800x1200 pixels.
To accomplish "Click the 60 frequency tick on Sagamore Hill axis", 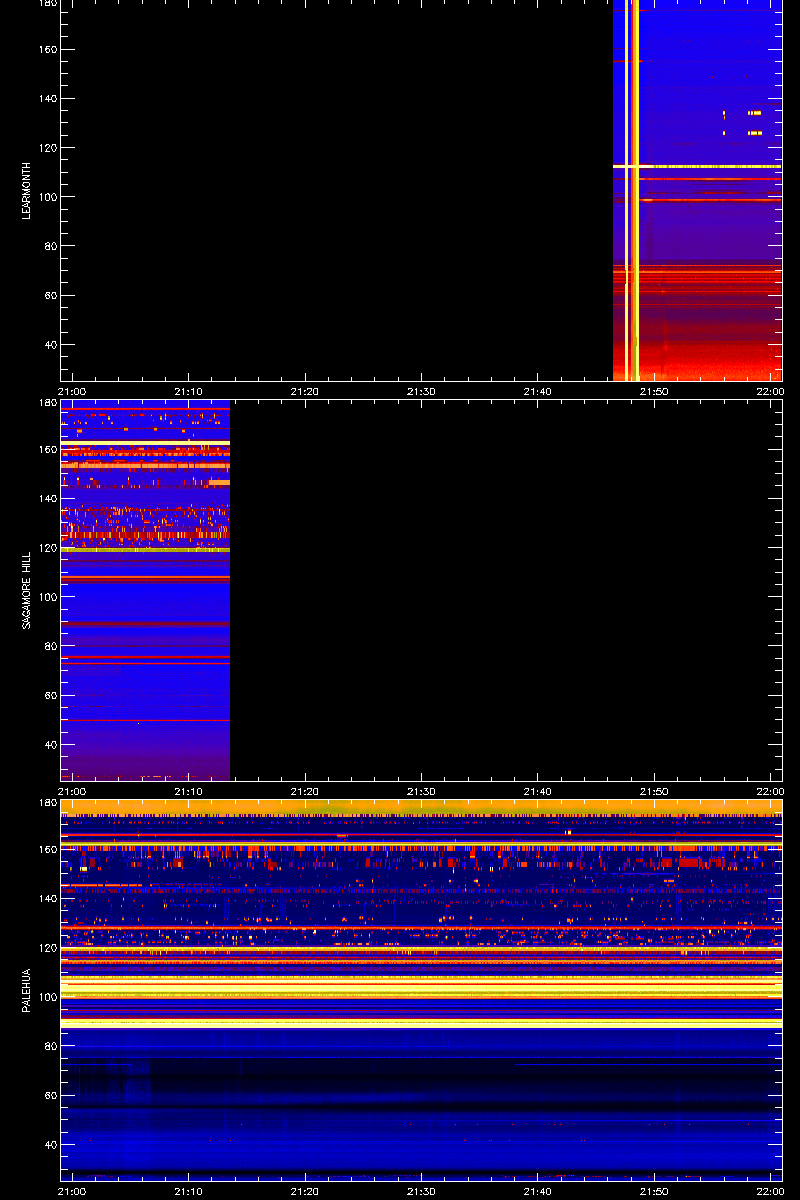I will [x=52, y=696].
